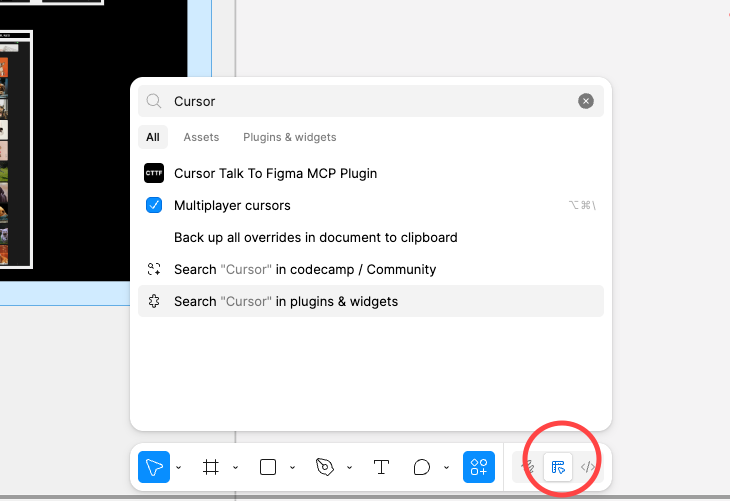This screenshot has width=730, height=501.
Task: Select the Comment tool
Action: point(422,467)
